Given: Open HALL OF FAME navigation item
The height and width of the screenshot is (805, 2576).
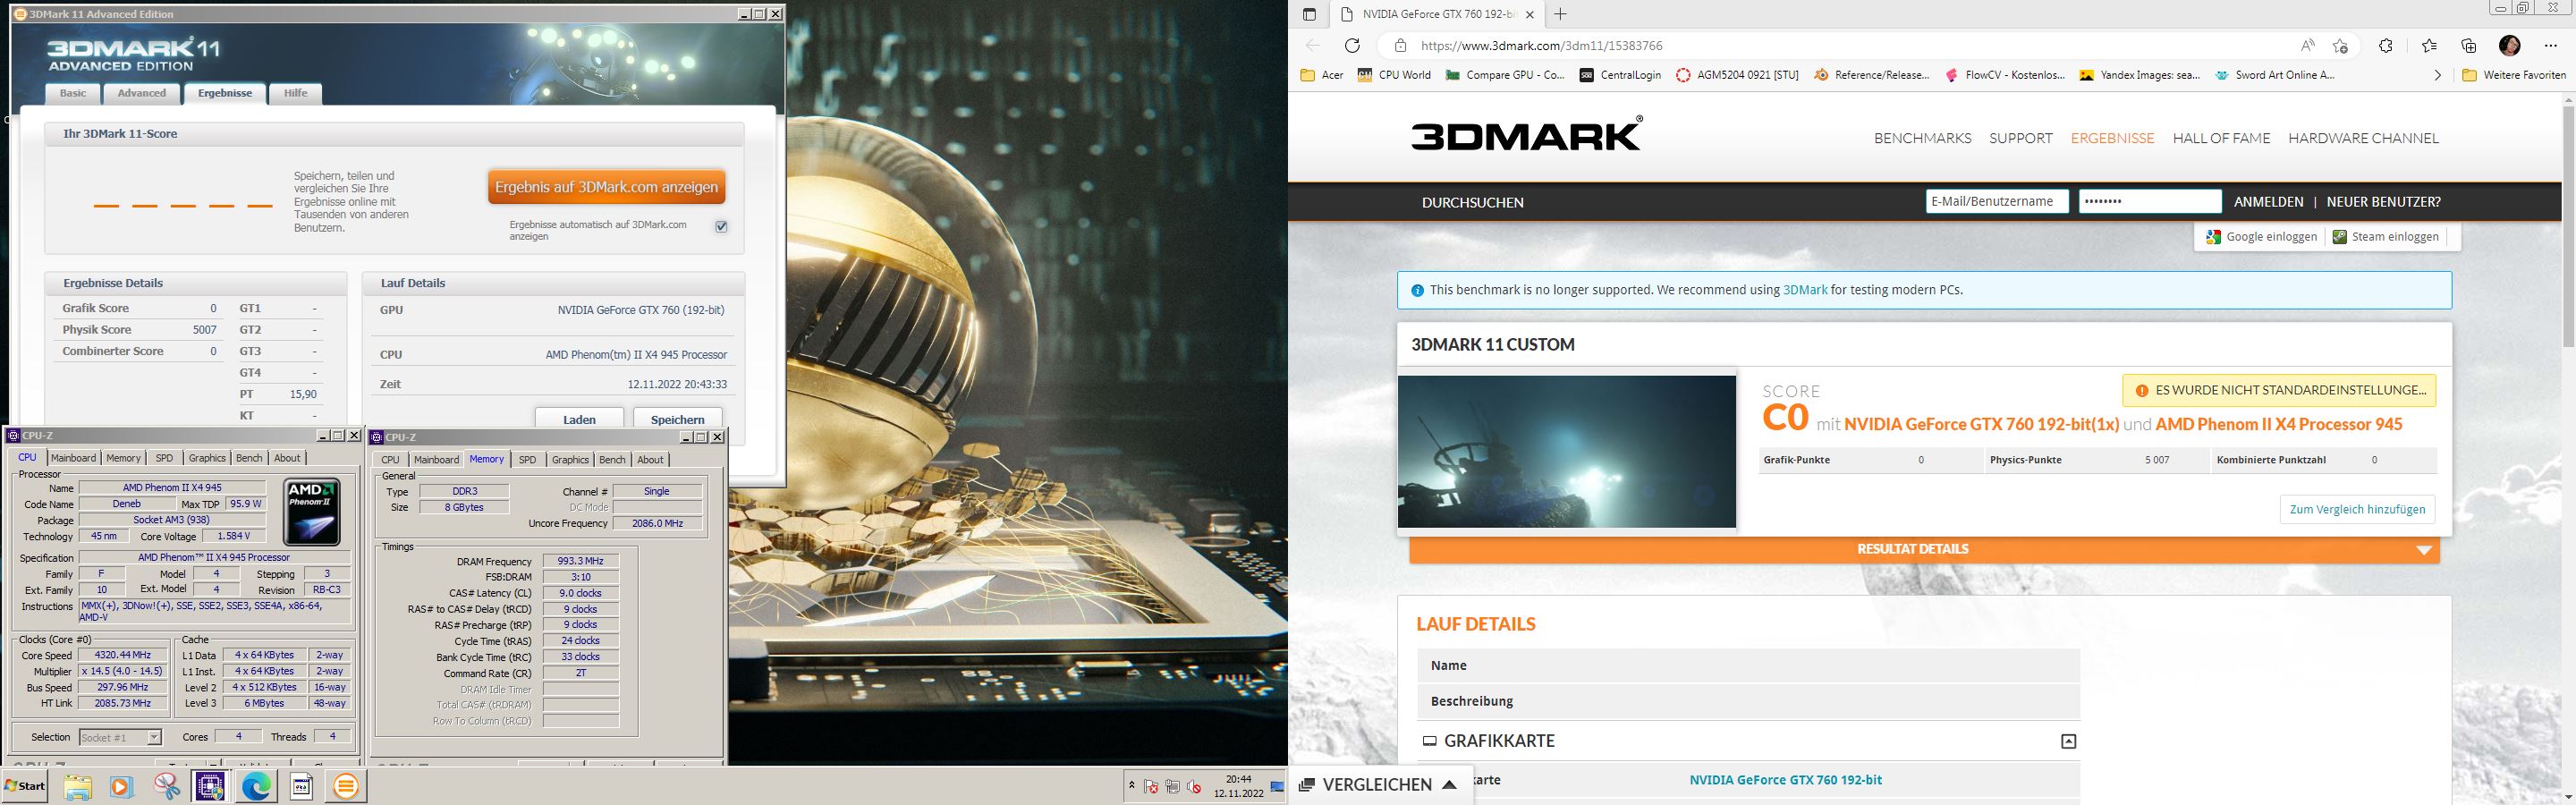Looking at the screenshot, I should (x=2221, y=138).
